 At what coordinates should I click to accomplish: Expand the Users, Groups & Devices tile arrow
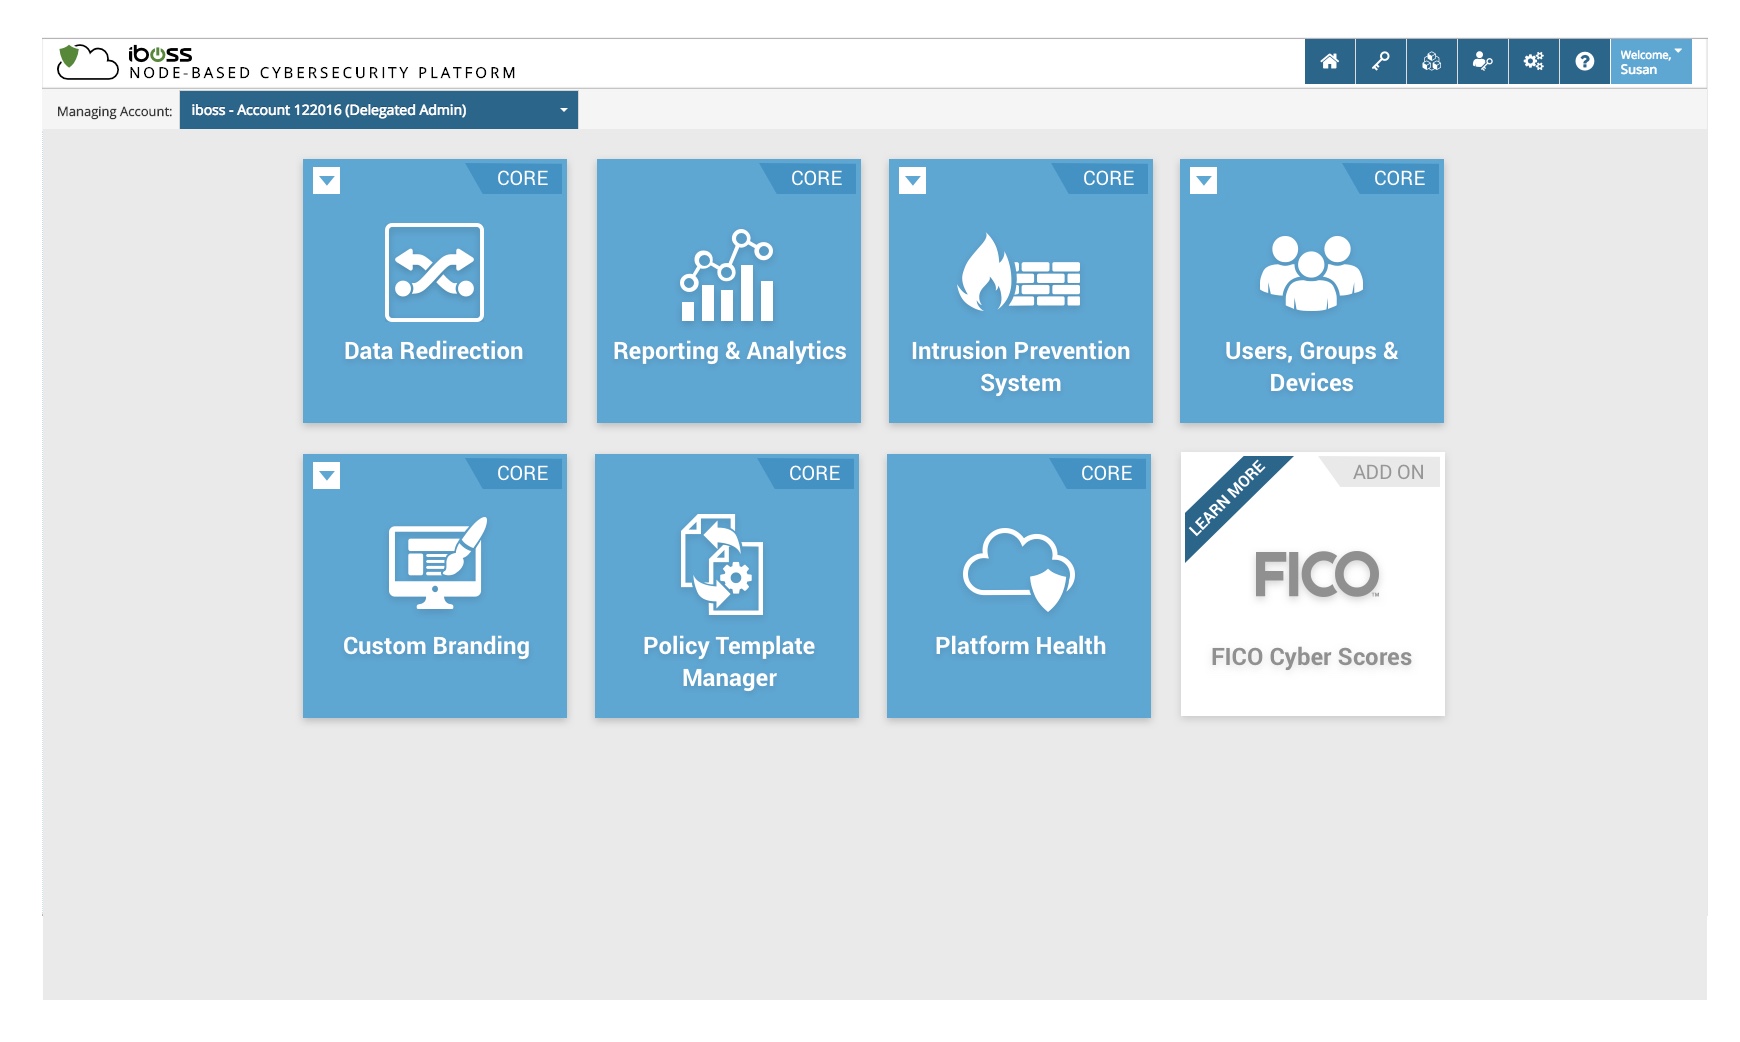tap(1204, 180)
